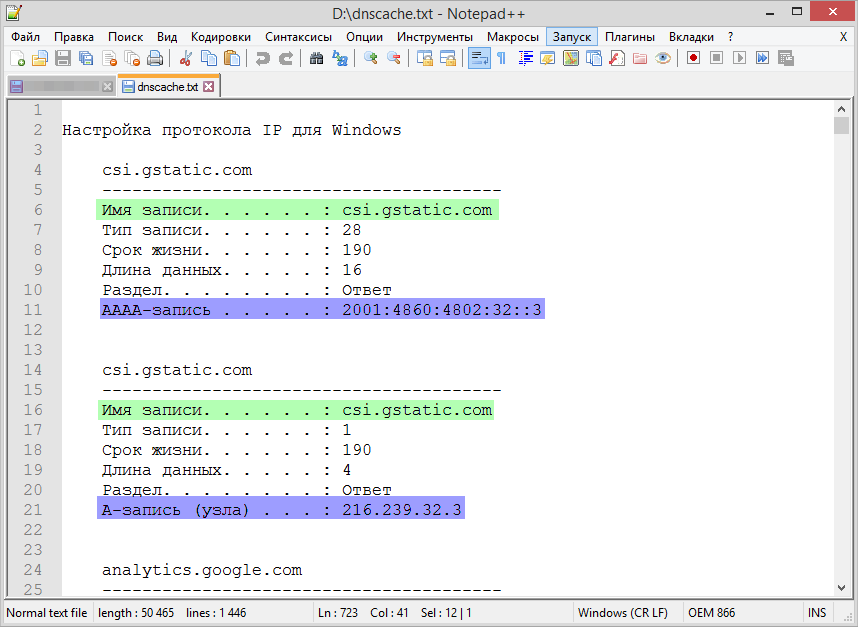Click the vertical scrollbar thumb
The width and height of the screenshot is (858, 627).
[841, 125]
